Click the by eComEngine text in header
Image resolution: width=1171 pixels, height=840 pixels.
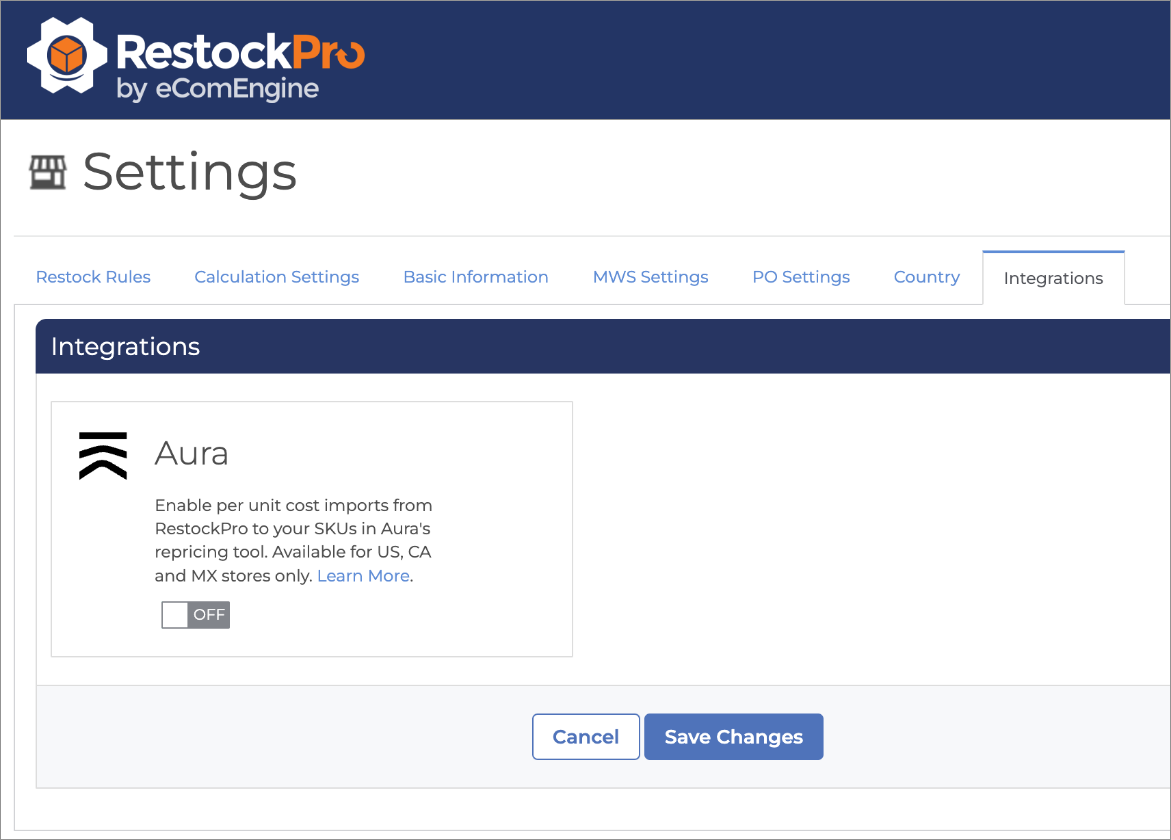[218, 89]
